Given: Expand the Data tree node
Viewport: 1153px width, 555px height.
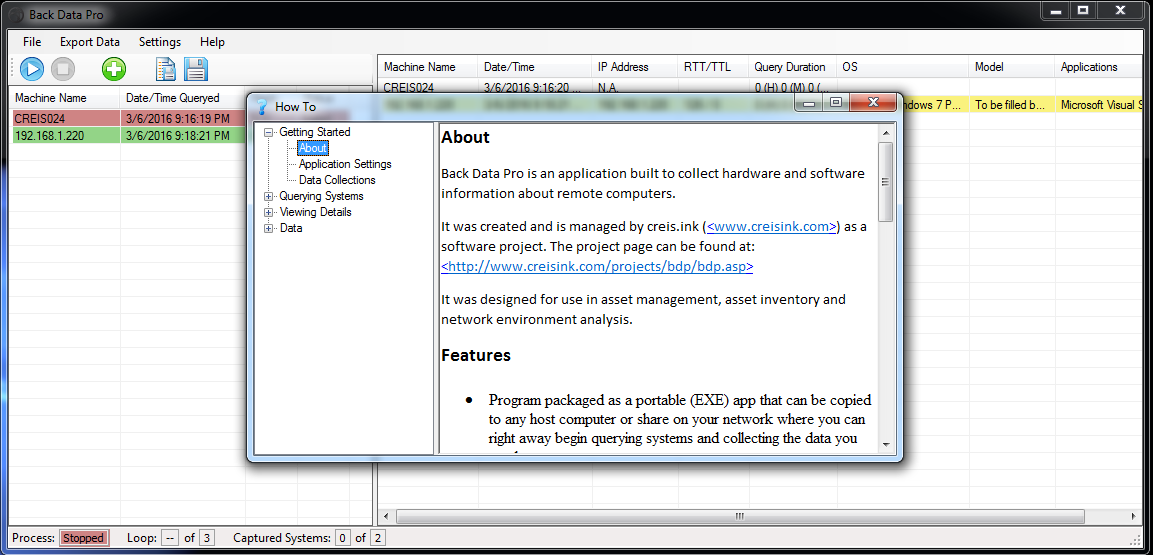Looking at the screenshot, I should 268,229.
